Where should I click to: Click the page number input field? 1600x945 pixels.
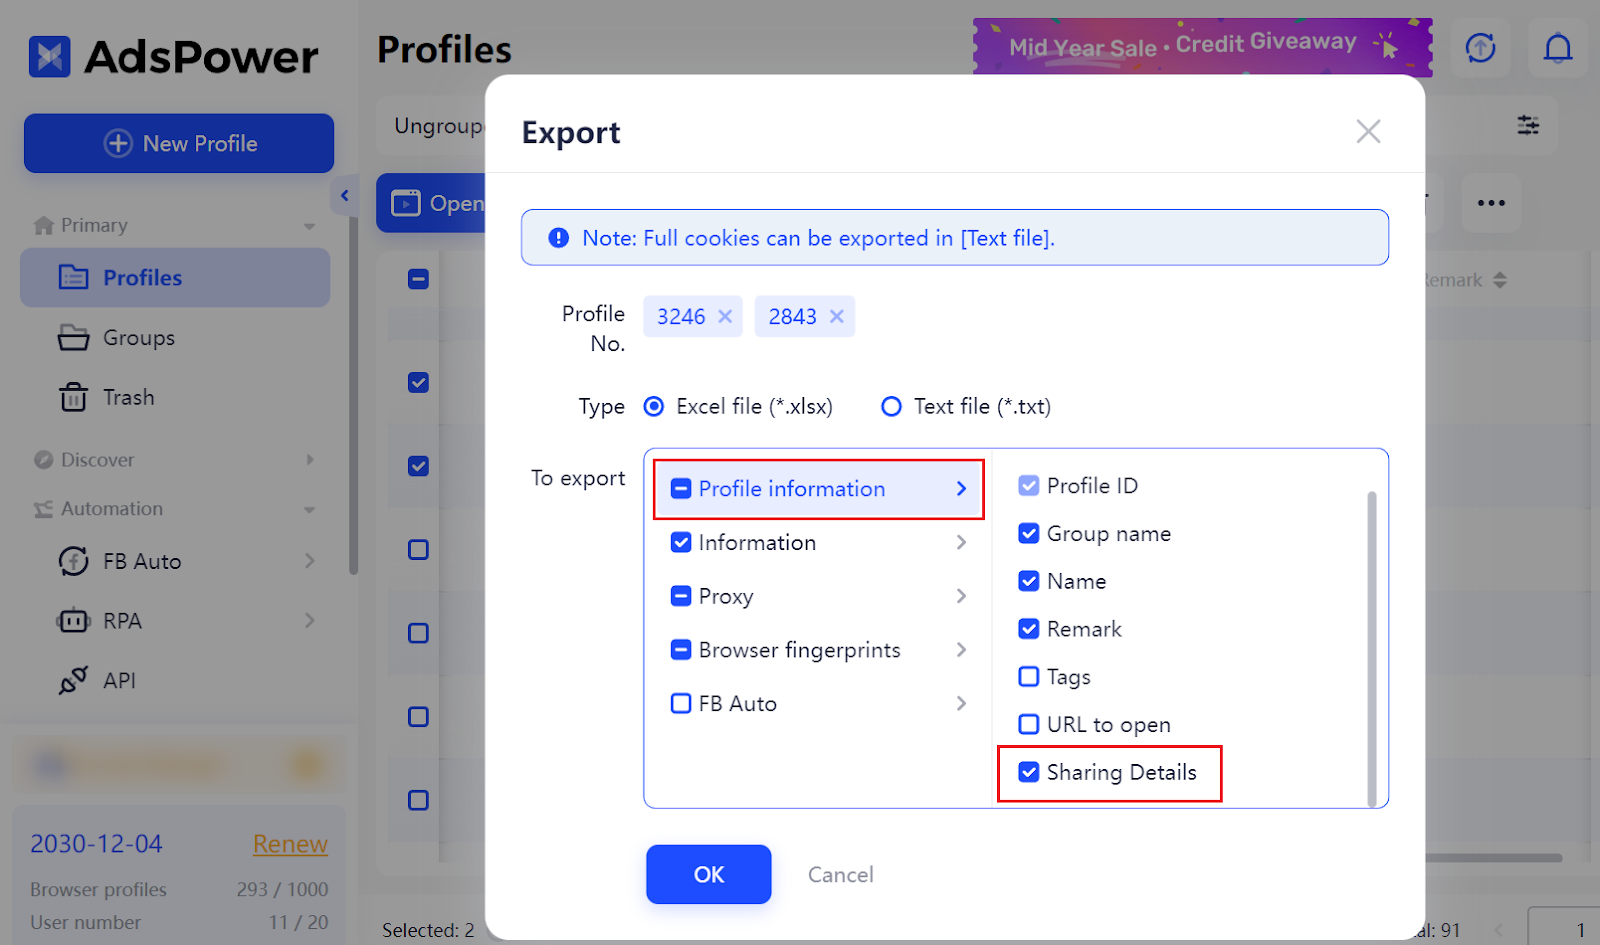(1566, 929)
